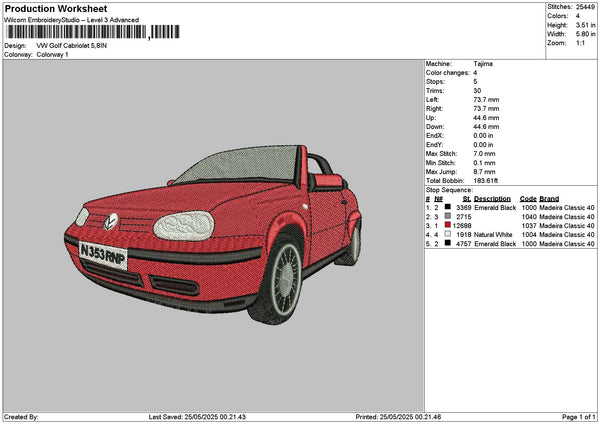Click the black swatch in the 3369 stitch row
The width and height of the screenshot is (600, 424).
447,207
